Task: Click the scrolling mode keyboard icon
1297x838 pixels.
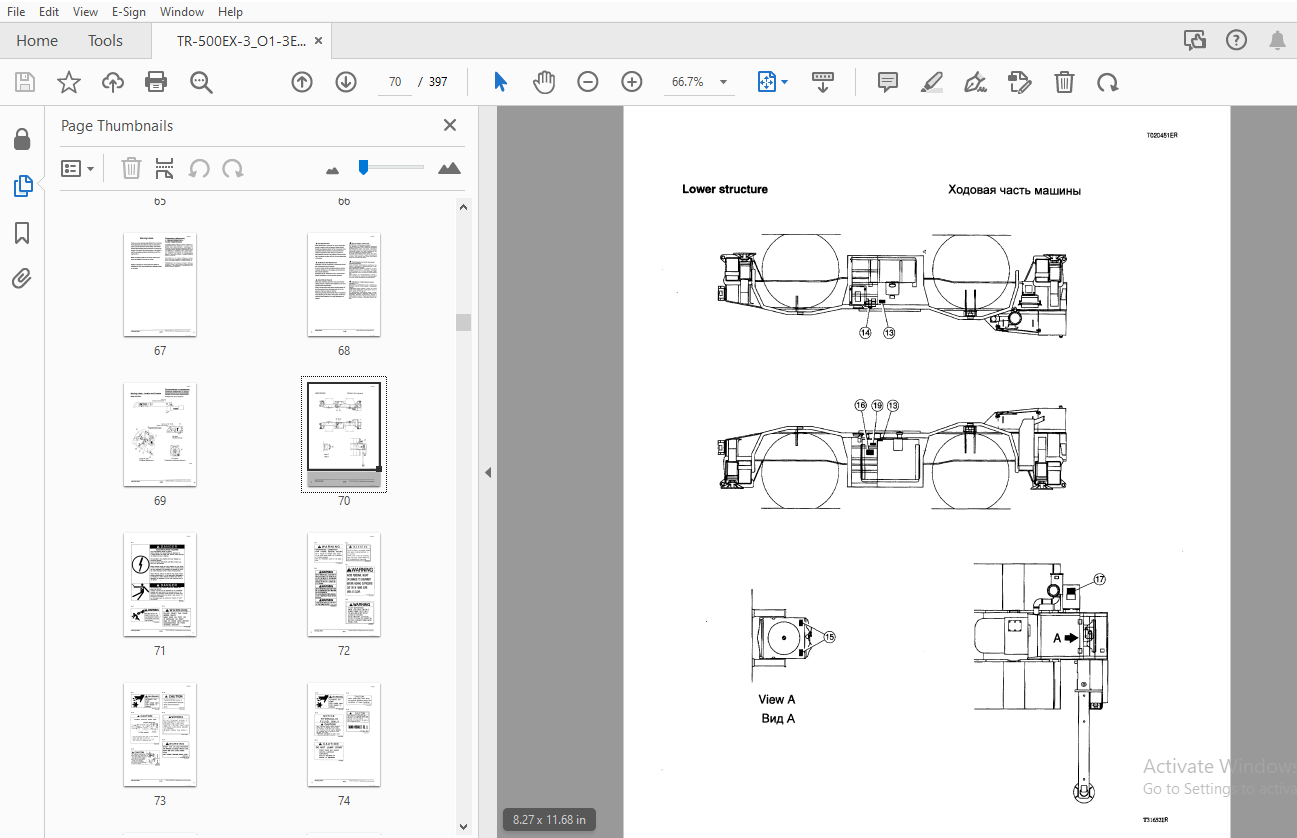Action: [823, 82]
